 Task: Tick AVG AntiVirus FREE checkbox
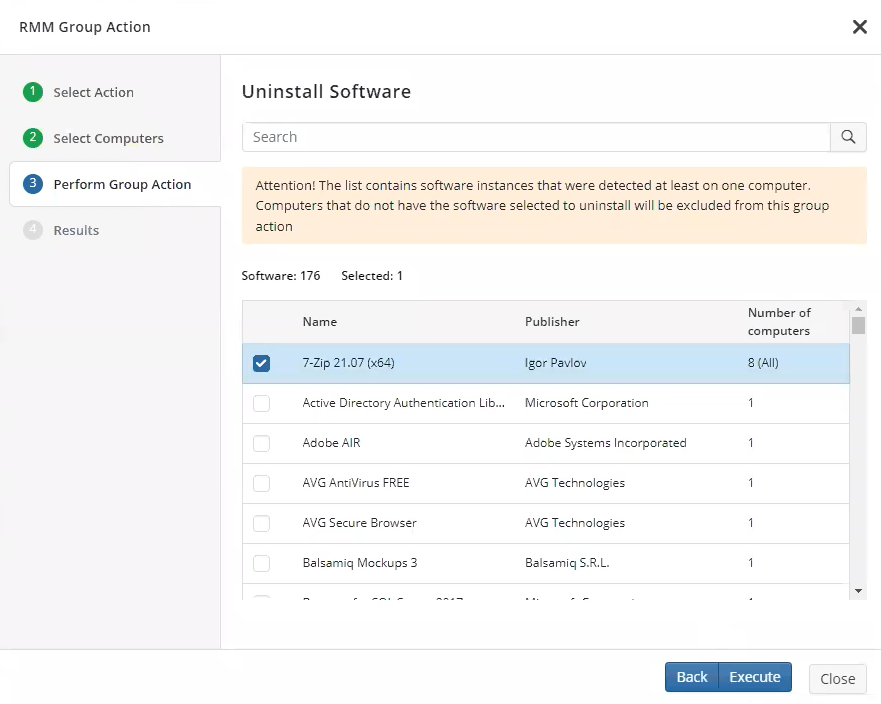(261, 483)
